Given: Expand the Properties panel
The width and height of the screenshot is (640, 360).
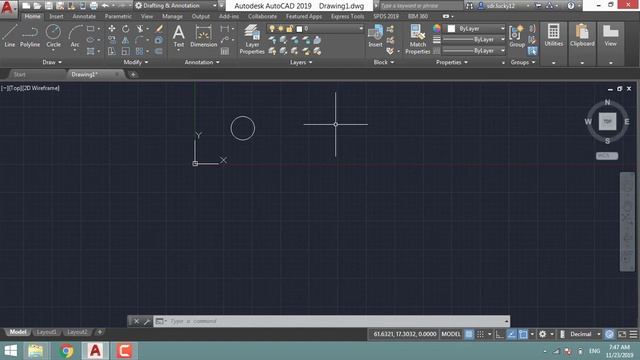Looking at the screenshot, I should [x=452, y=62].
